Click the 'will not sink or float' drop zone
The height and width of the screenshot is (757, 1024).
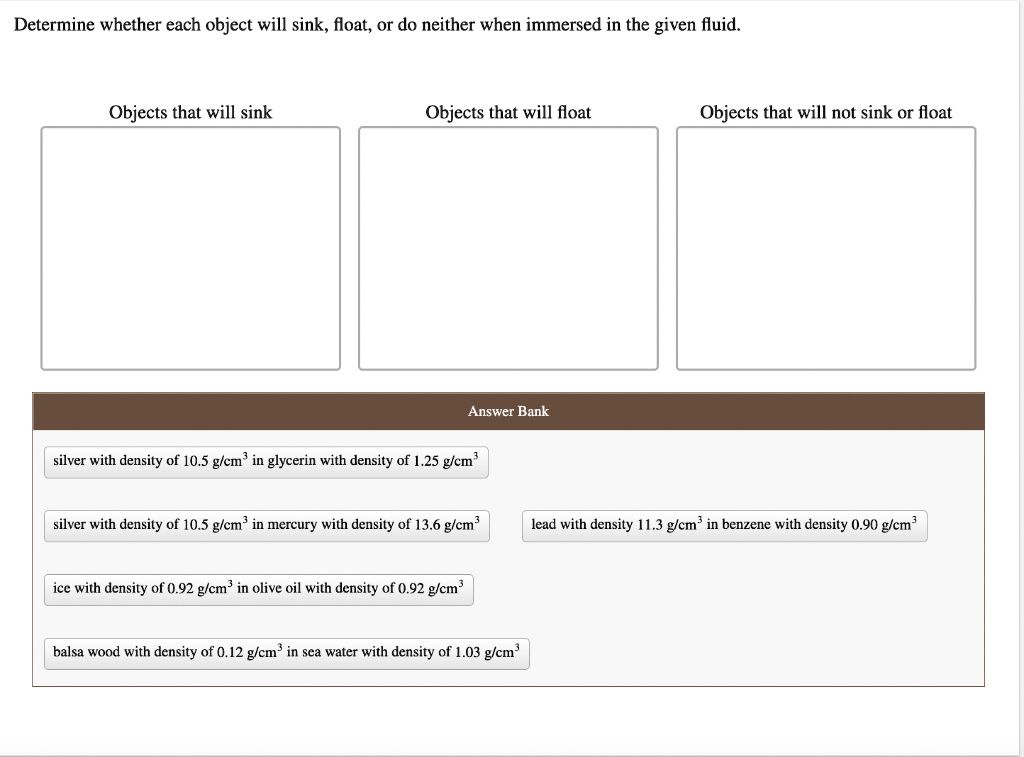825,247
